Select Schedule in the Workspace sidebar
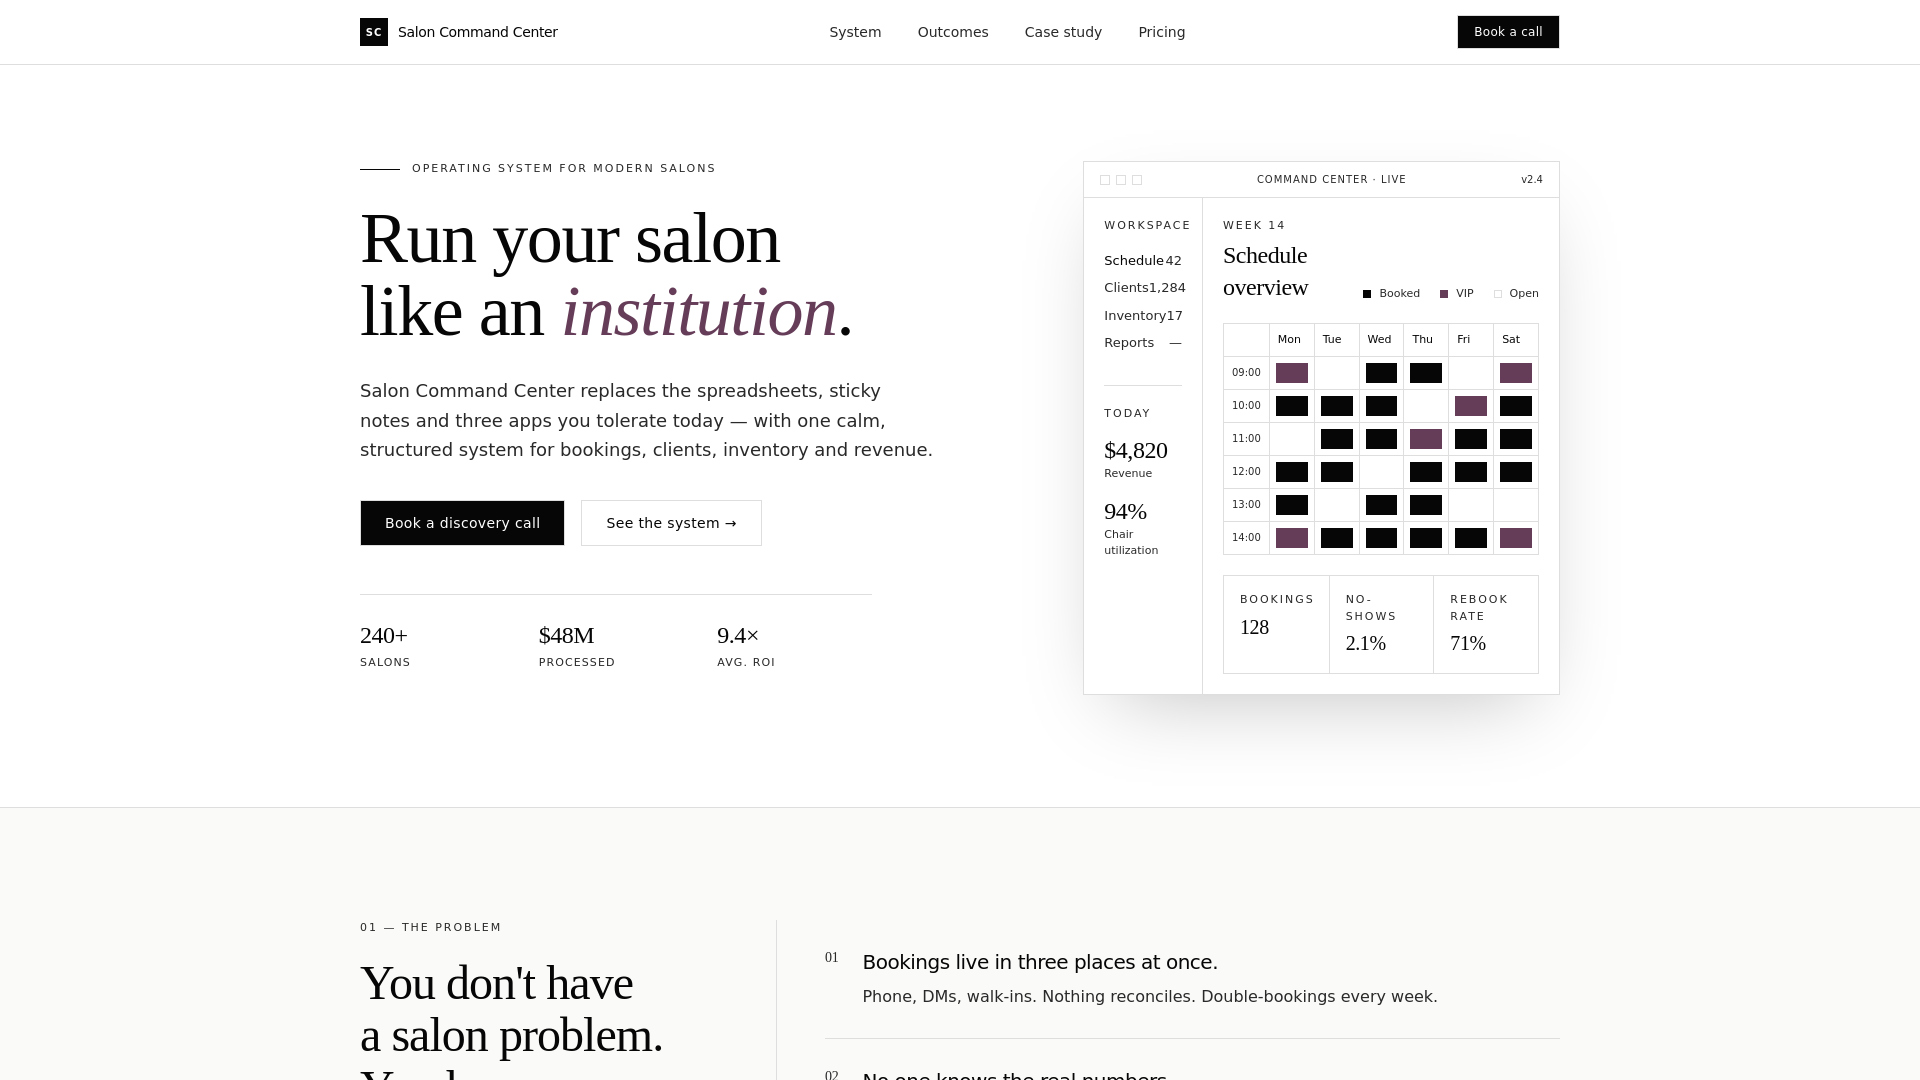Viewport: 1920px width, 1080px height. [x=1143, y=261]
